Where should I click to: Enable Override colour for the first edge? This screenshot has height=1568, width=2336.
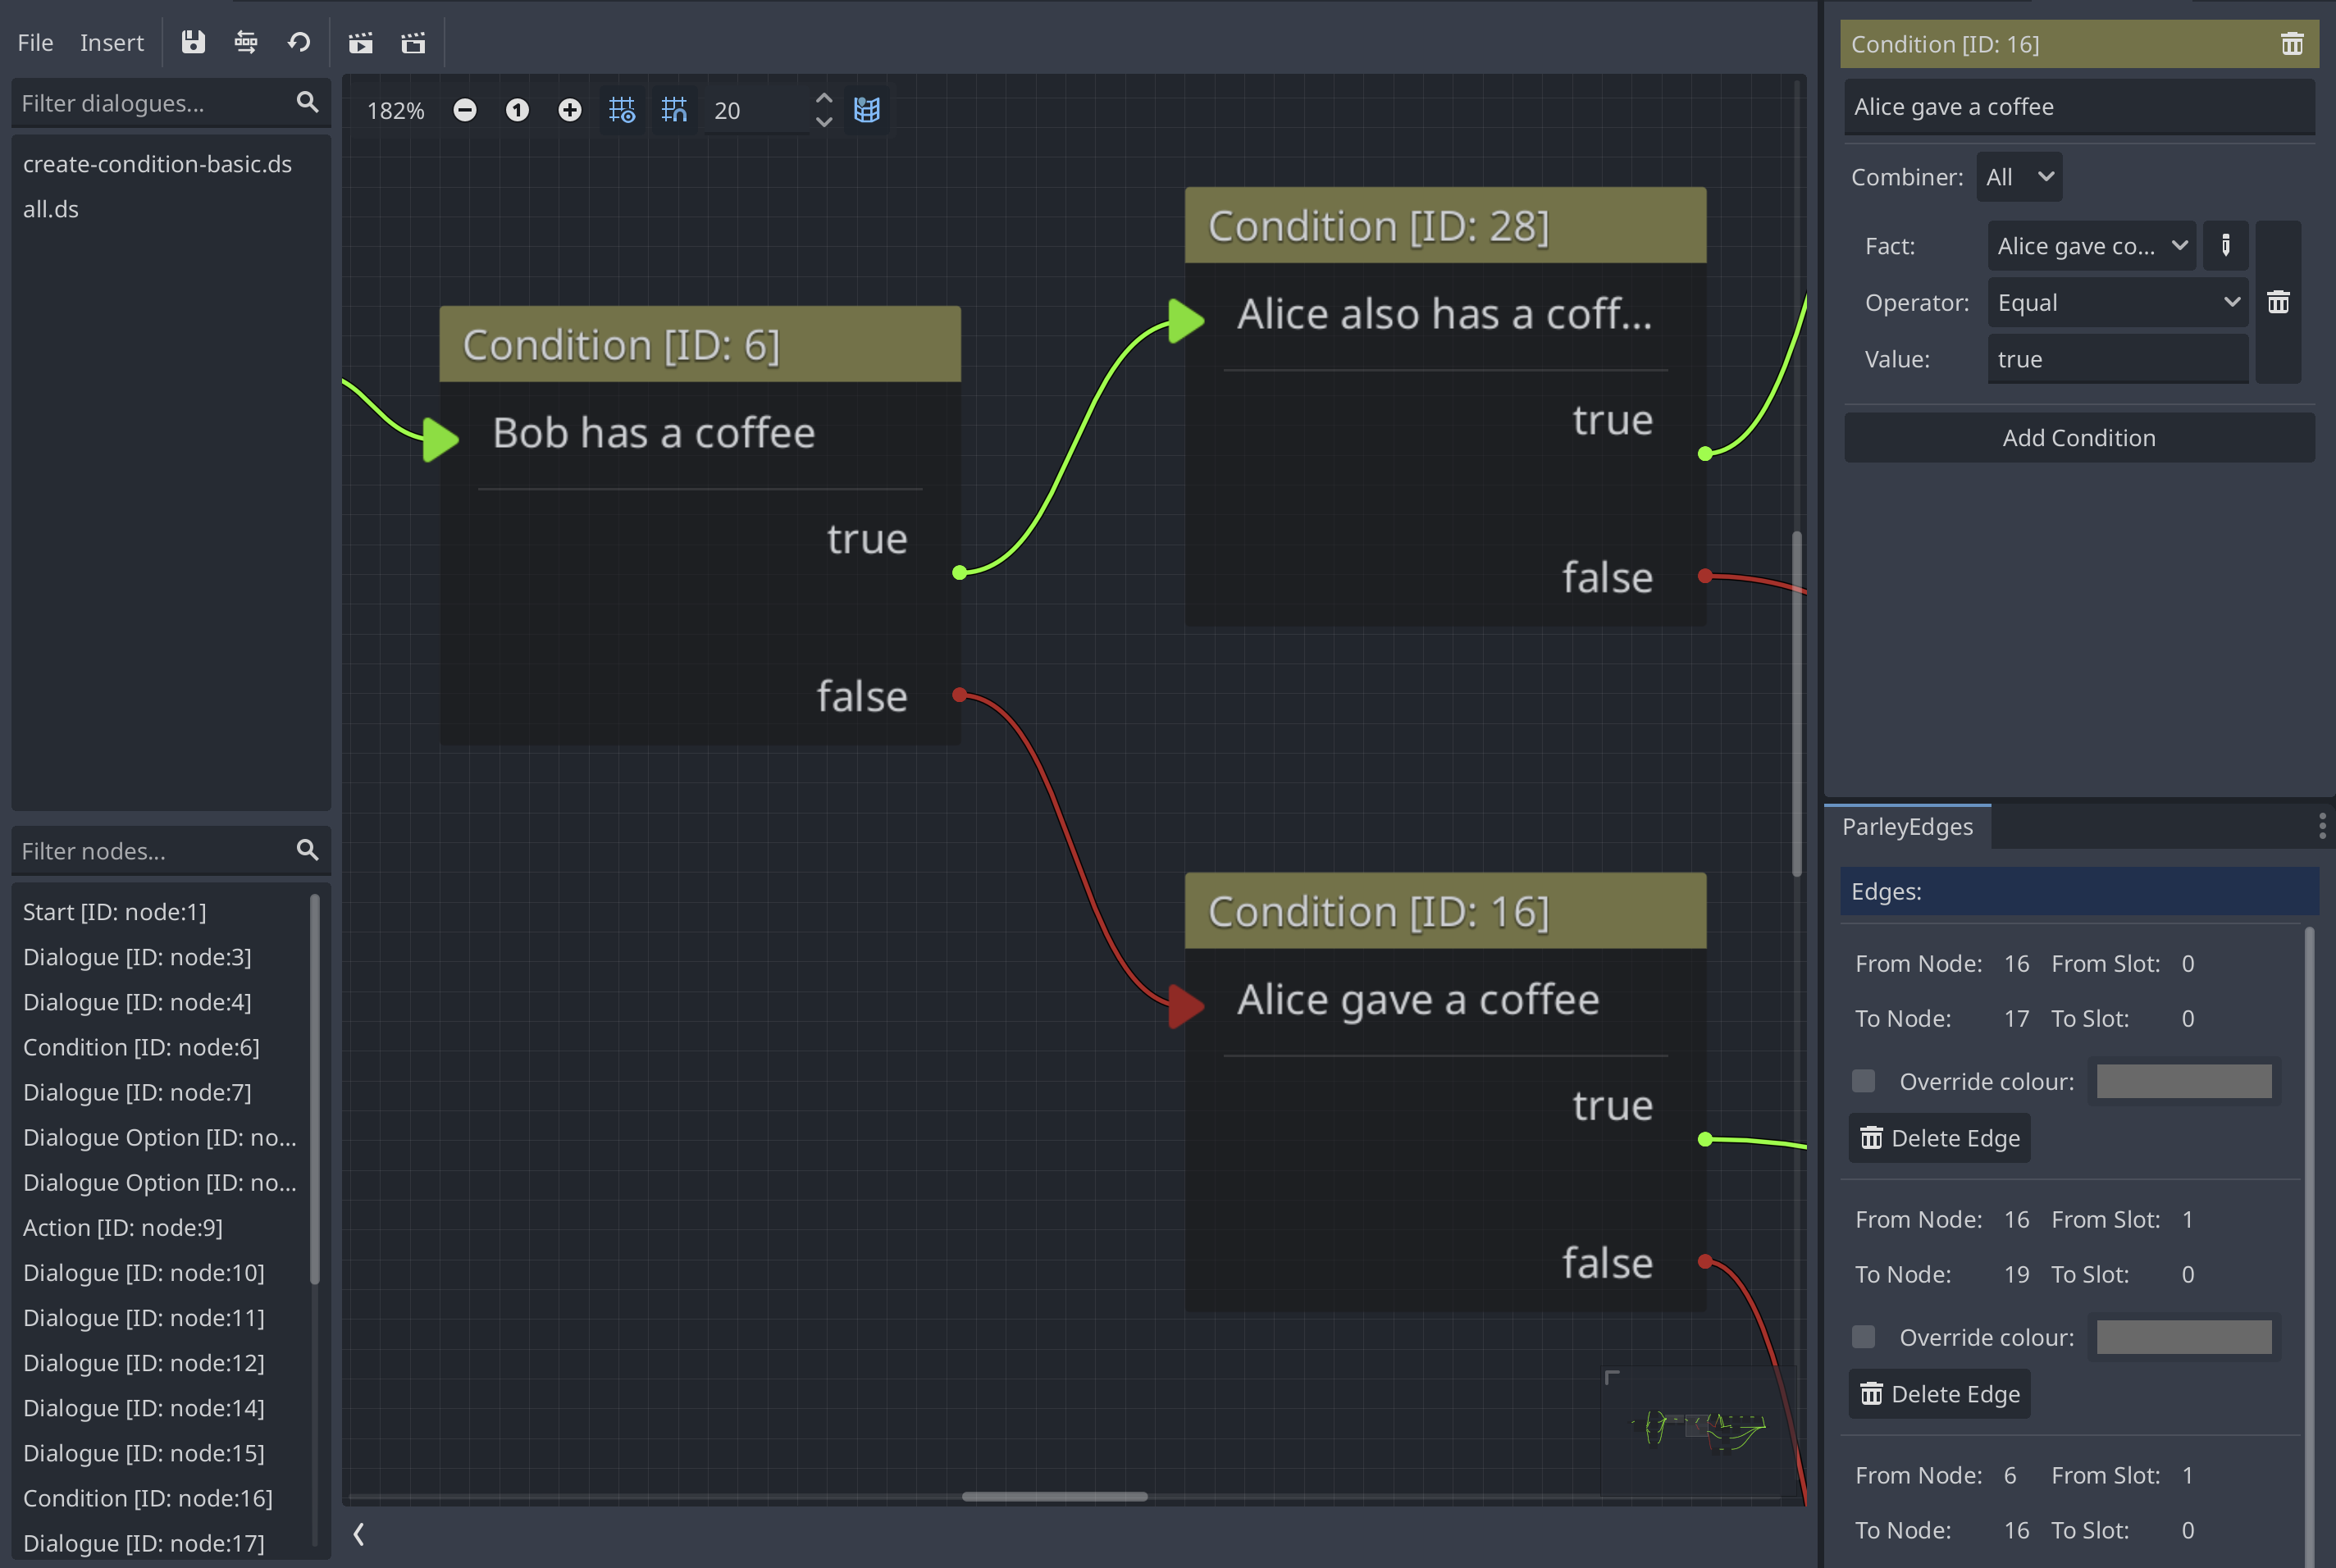(1862, 1081)
